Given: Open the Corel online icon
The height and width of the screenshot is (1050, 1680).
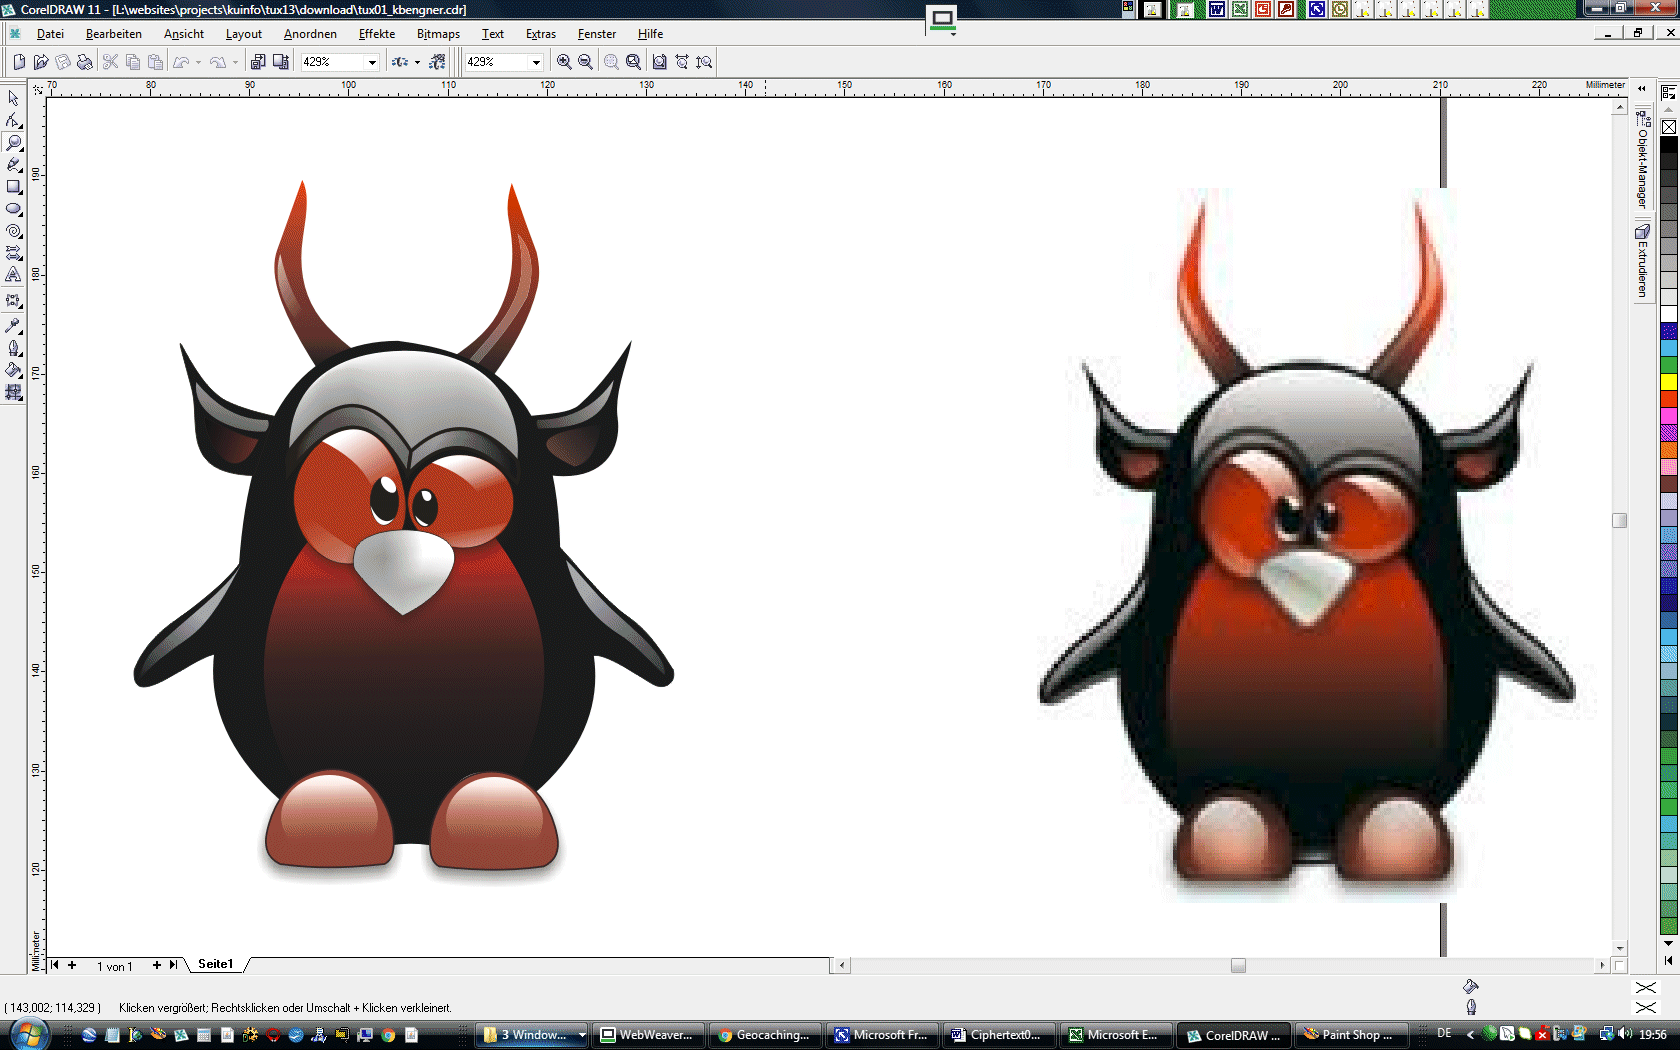Looking at the screenshot, I should coord(437,62).
